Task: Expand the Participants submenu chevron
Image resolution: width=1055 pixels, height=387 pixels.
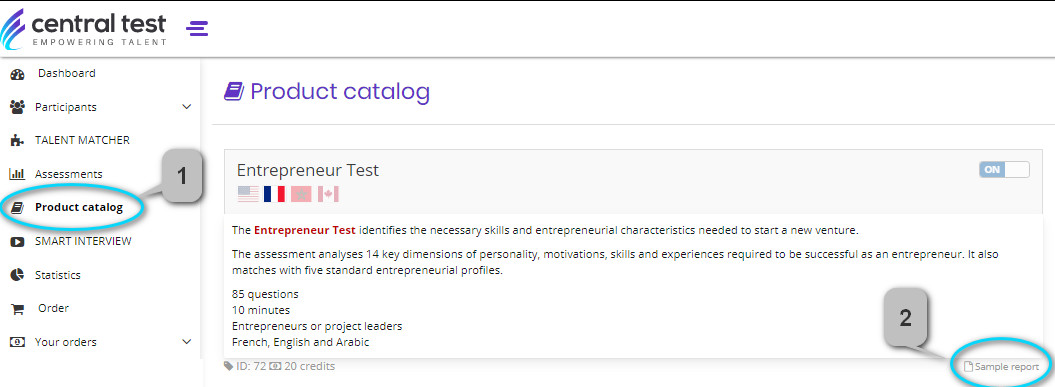Action: coord(187,107)
